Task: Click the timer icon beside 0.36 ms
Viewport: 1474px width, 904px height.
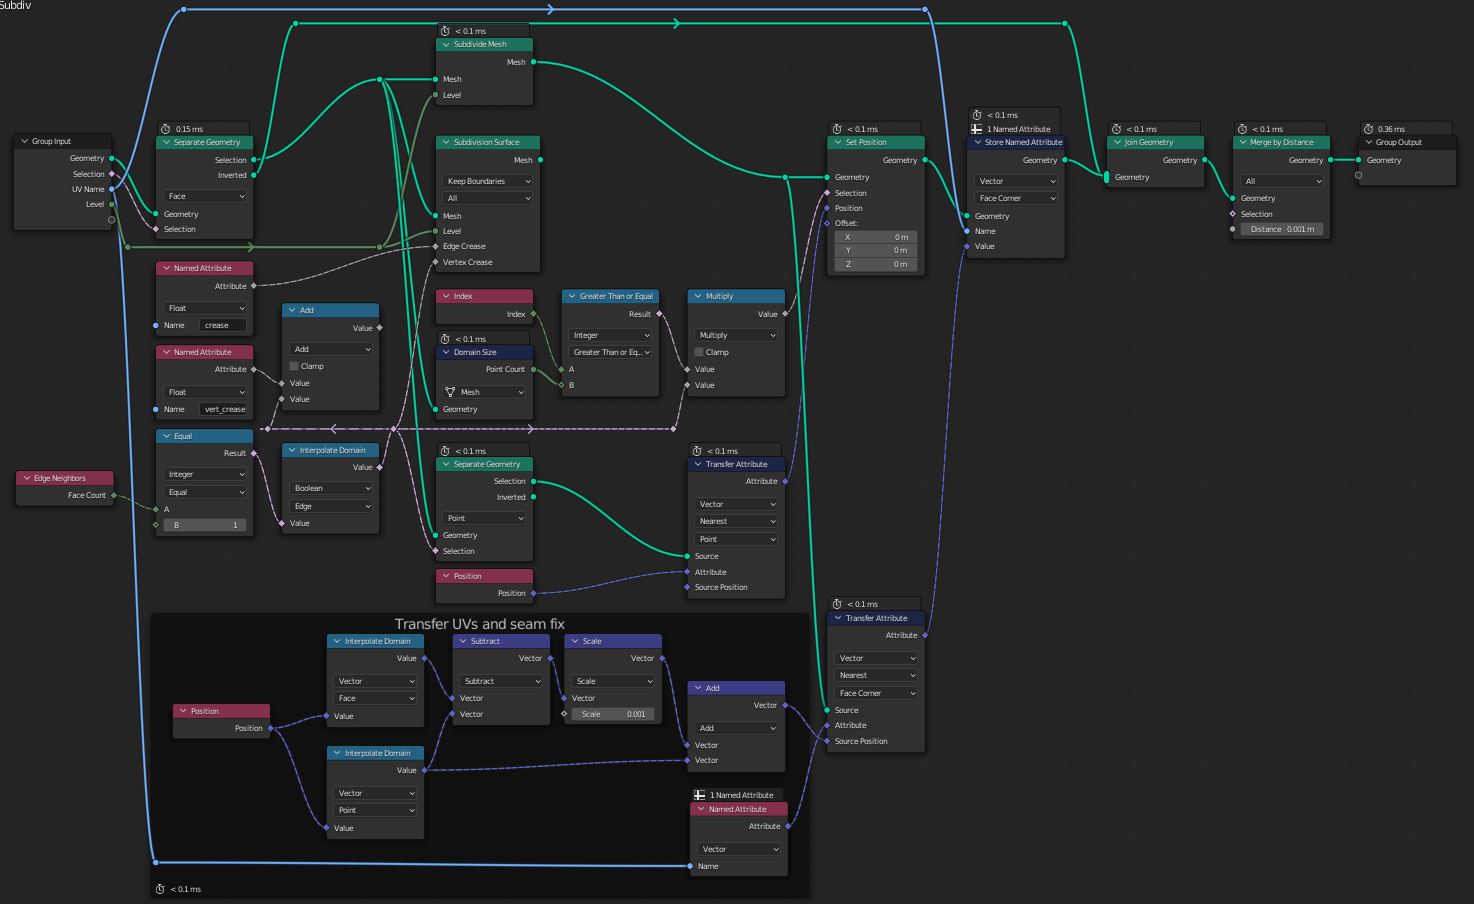Action: [1368, 129]
